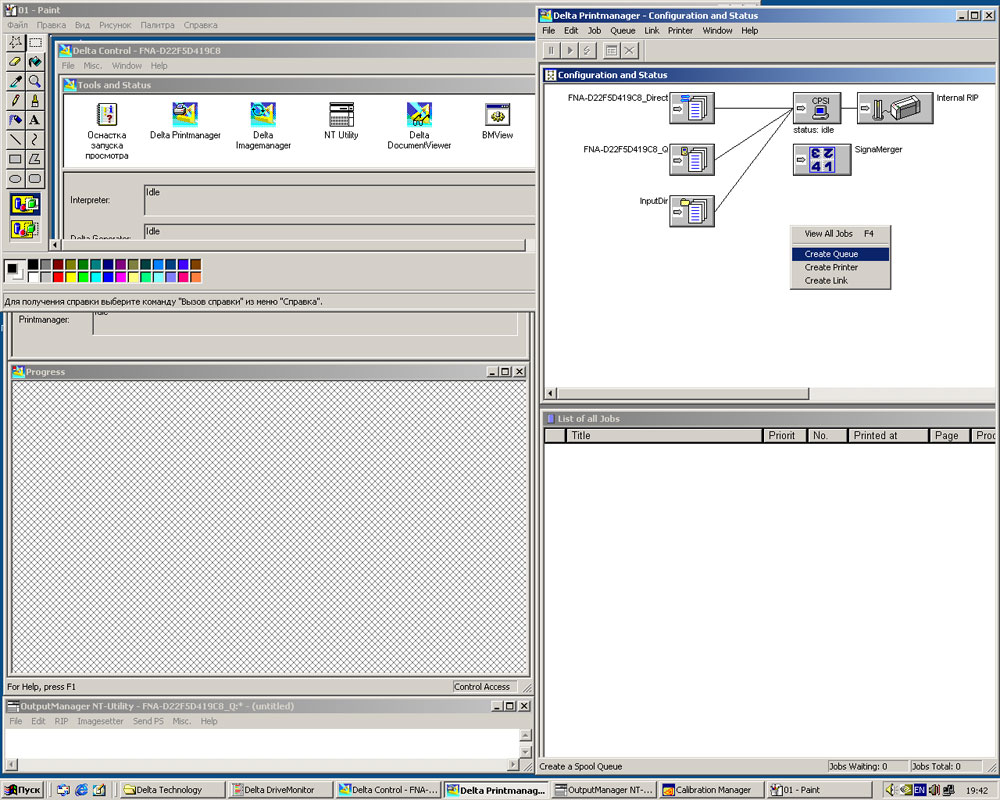Screen dimensions: 1000x800
Task: Open the Queue menu in Printmanager
Action: coord(622,31)
